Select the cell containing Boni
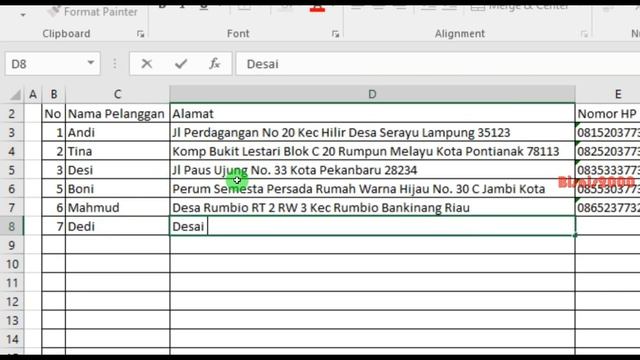This screenshot has height=360, width=640. (x=118, y=189)
